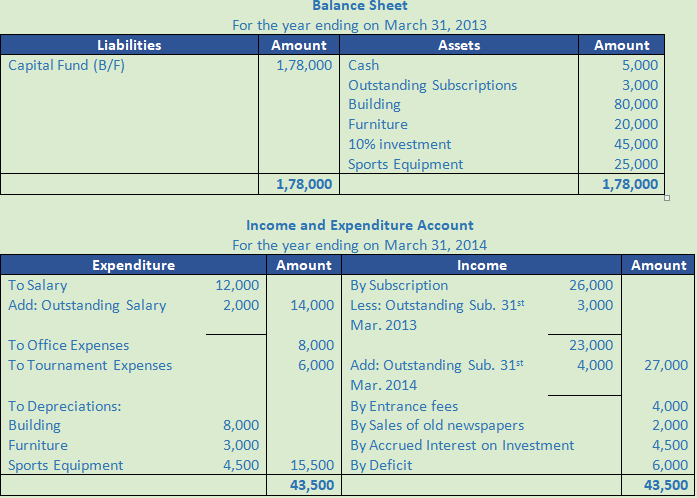
Task: Select the 'Liabilities' column header
Action: [x=129, y=45]
